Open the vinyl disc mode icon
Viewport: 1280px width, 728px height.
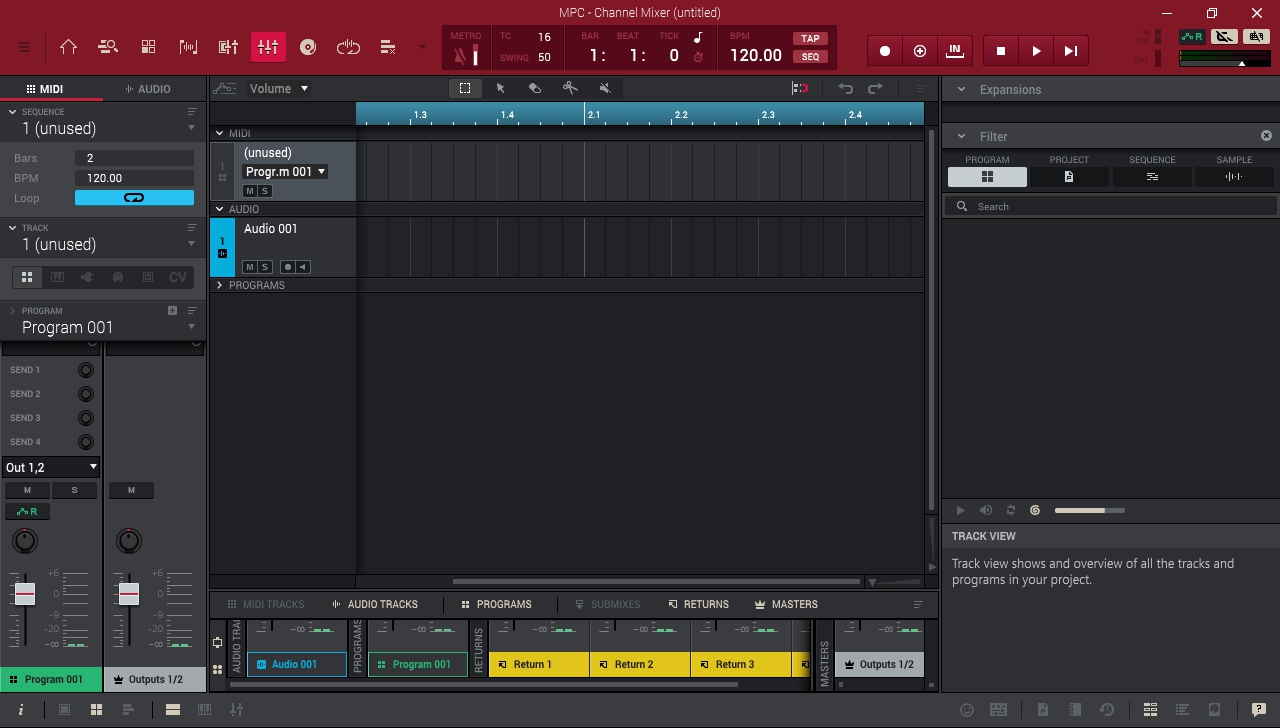tap(308, 47)
